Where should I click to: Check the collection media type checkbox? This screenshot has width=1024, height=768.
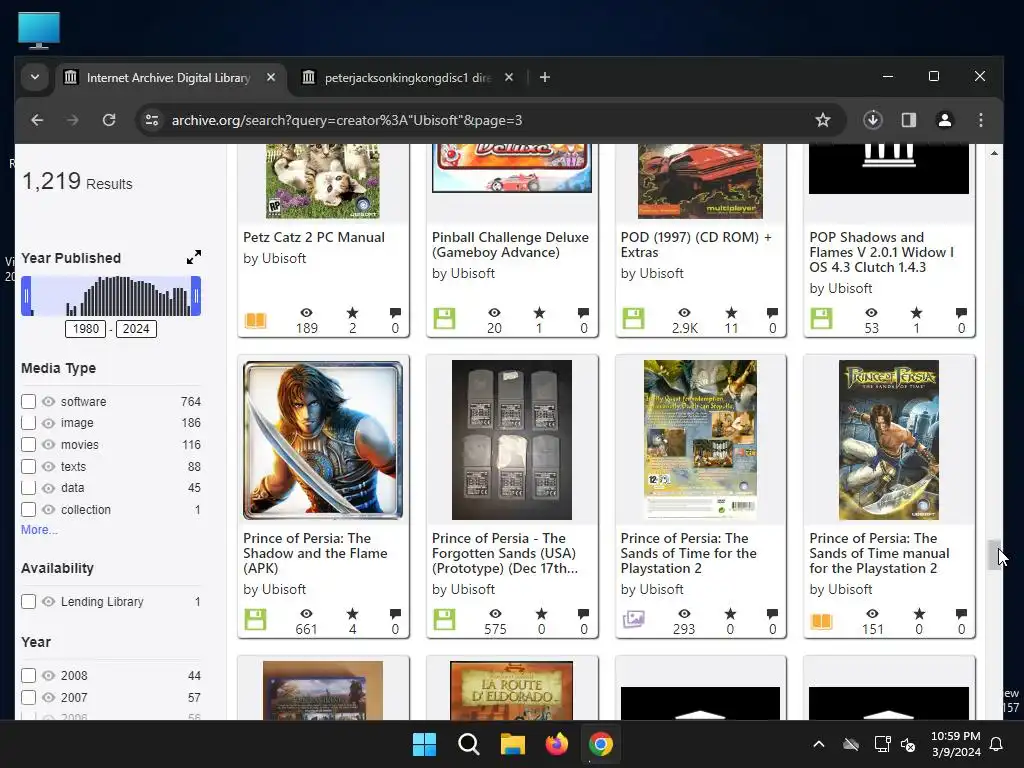pos(28,509)
